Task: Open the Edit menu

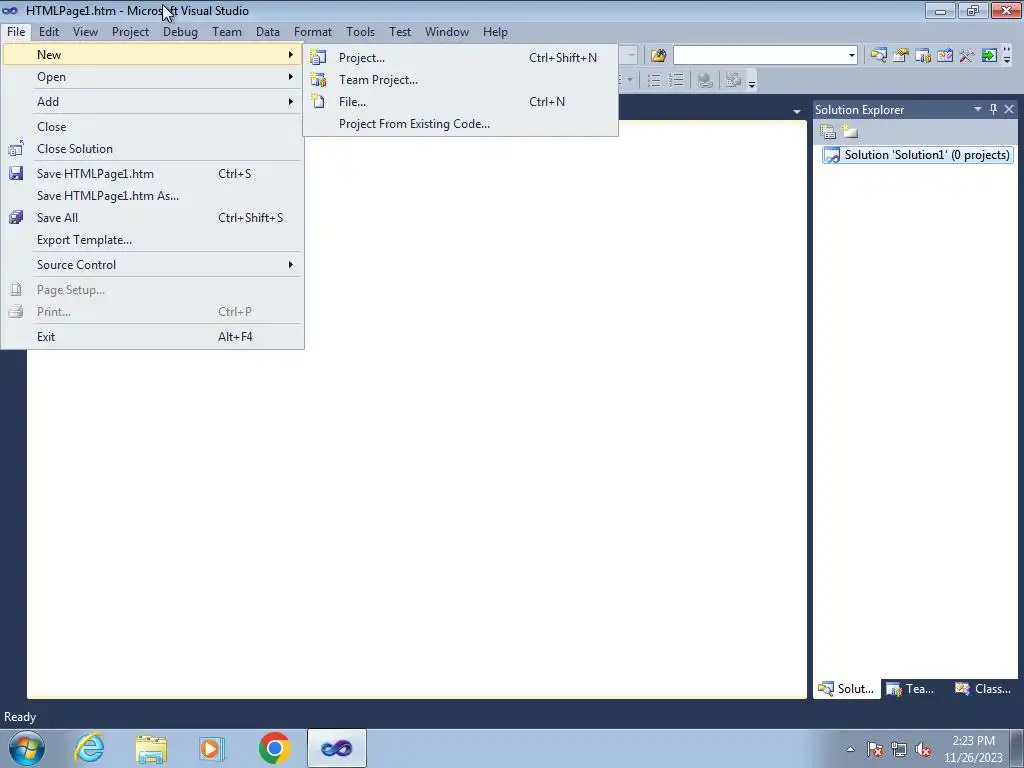Action: [x=48, y=31]
